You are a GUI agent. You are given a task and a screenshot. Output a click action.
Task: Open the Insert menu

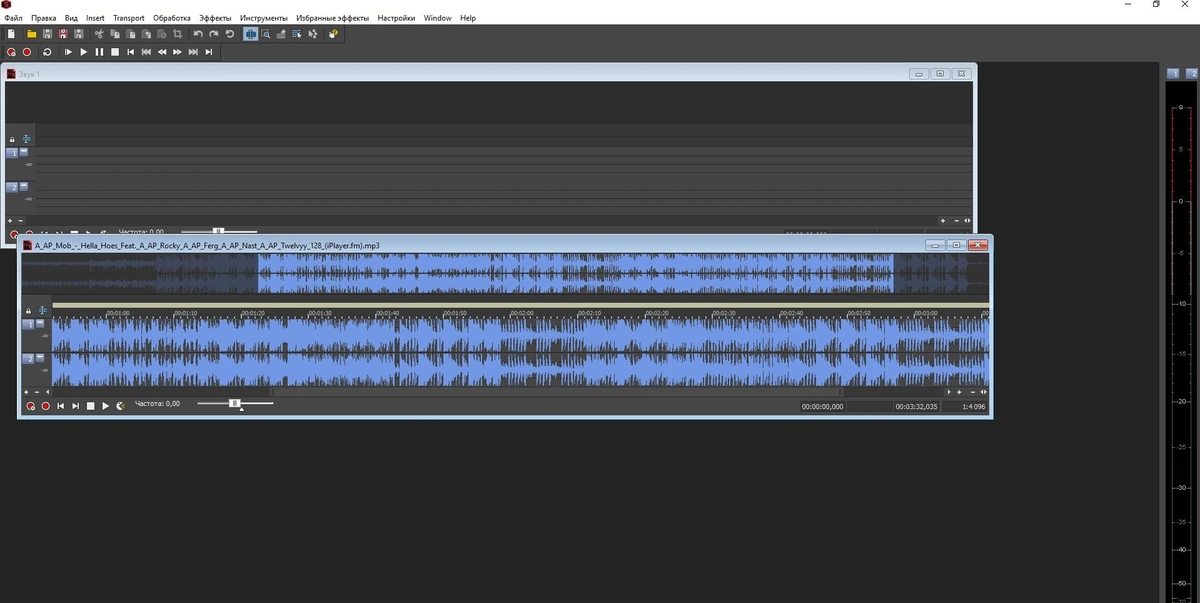click(95, 18)
